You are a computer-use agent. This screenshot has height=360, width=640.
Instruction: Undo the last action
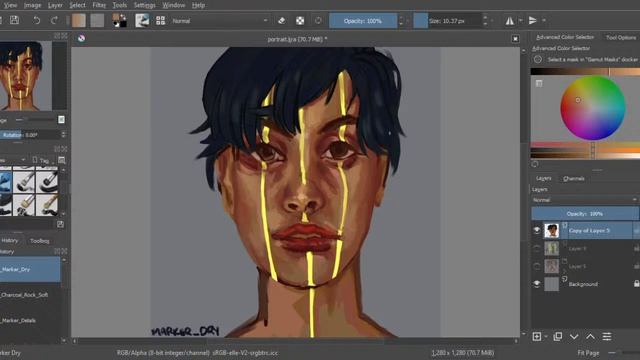[x=36, y=20]
